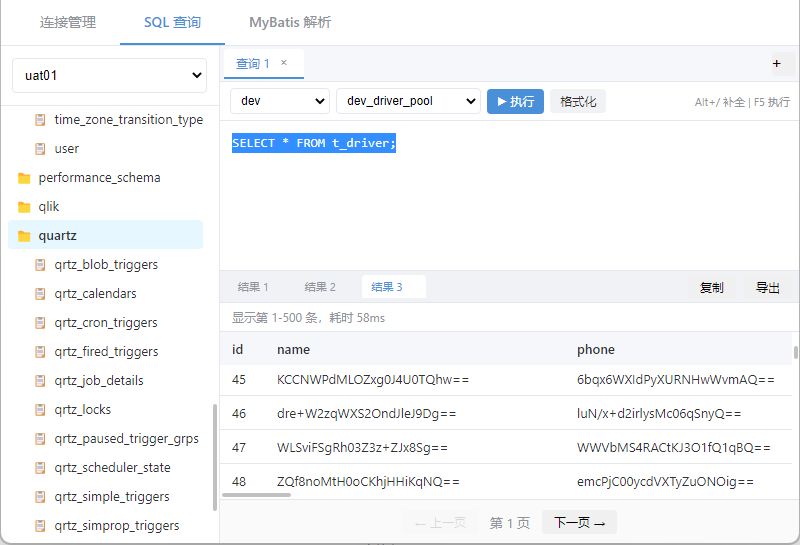The image size is (800, 545).
Task: Select the qrtz_job_details table
Action: click(x=99, y=381)
